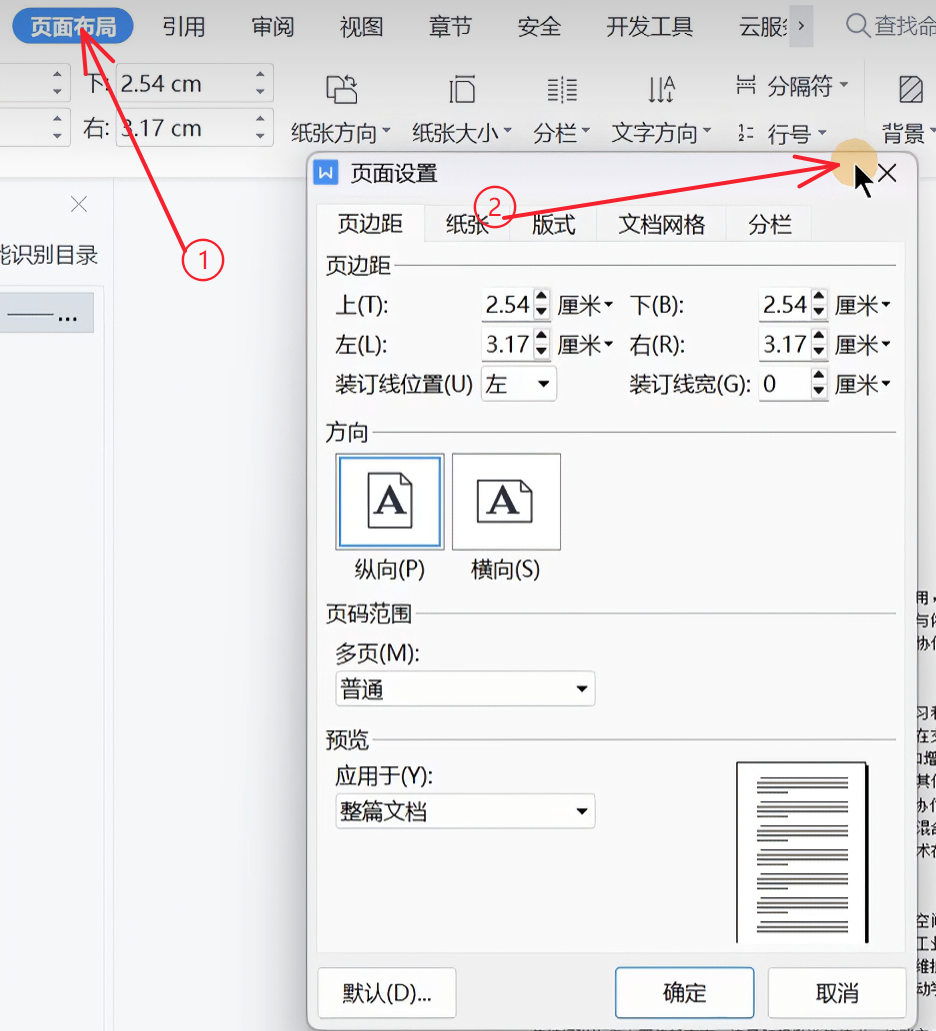Open the 行号 line numbers menu
Screen dimensions: 936x1031
(x=782, y=133)
